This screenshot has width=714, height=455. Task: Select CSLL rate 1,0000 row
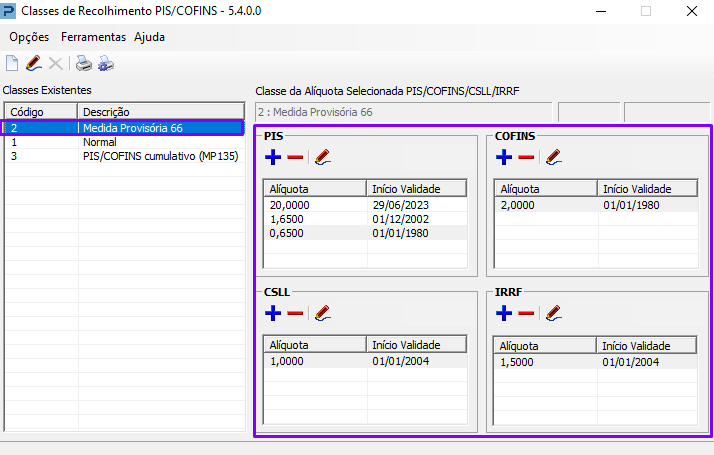point(365,361)
